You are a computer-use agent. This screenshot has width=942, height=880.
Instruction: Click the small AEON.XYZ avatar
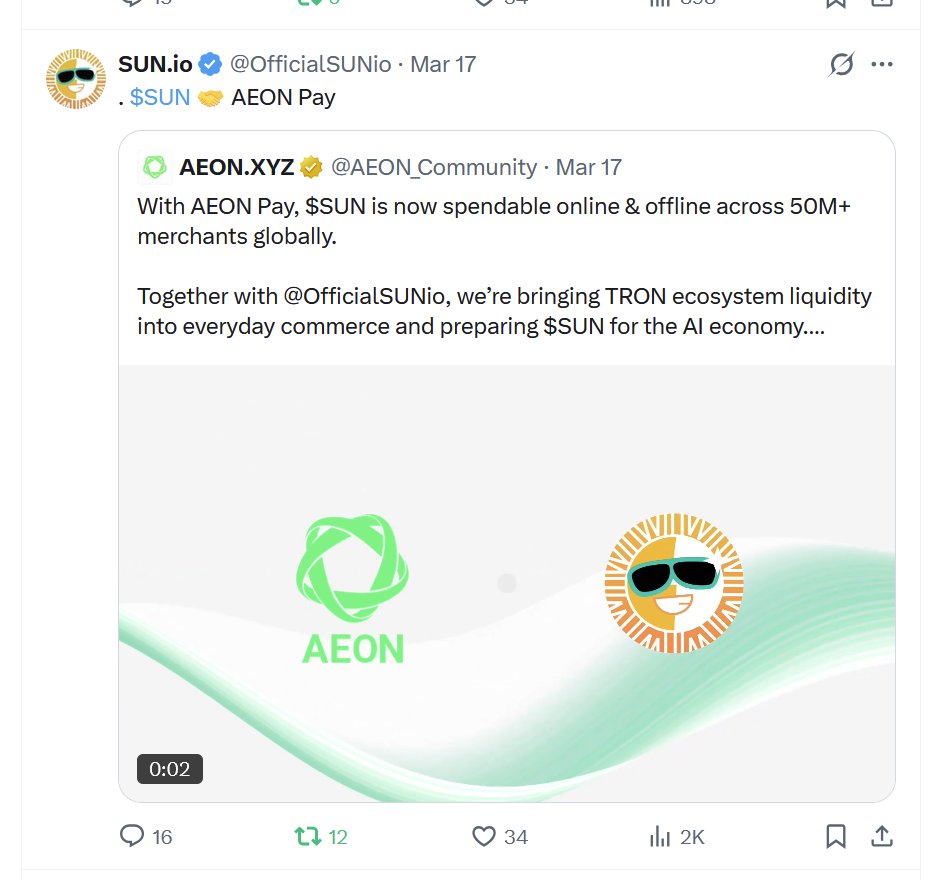(x=154, y=167)
